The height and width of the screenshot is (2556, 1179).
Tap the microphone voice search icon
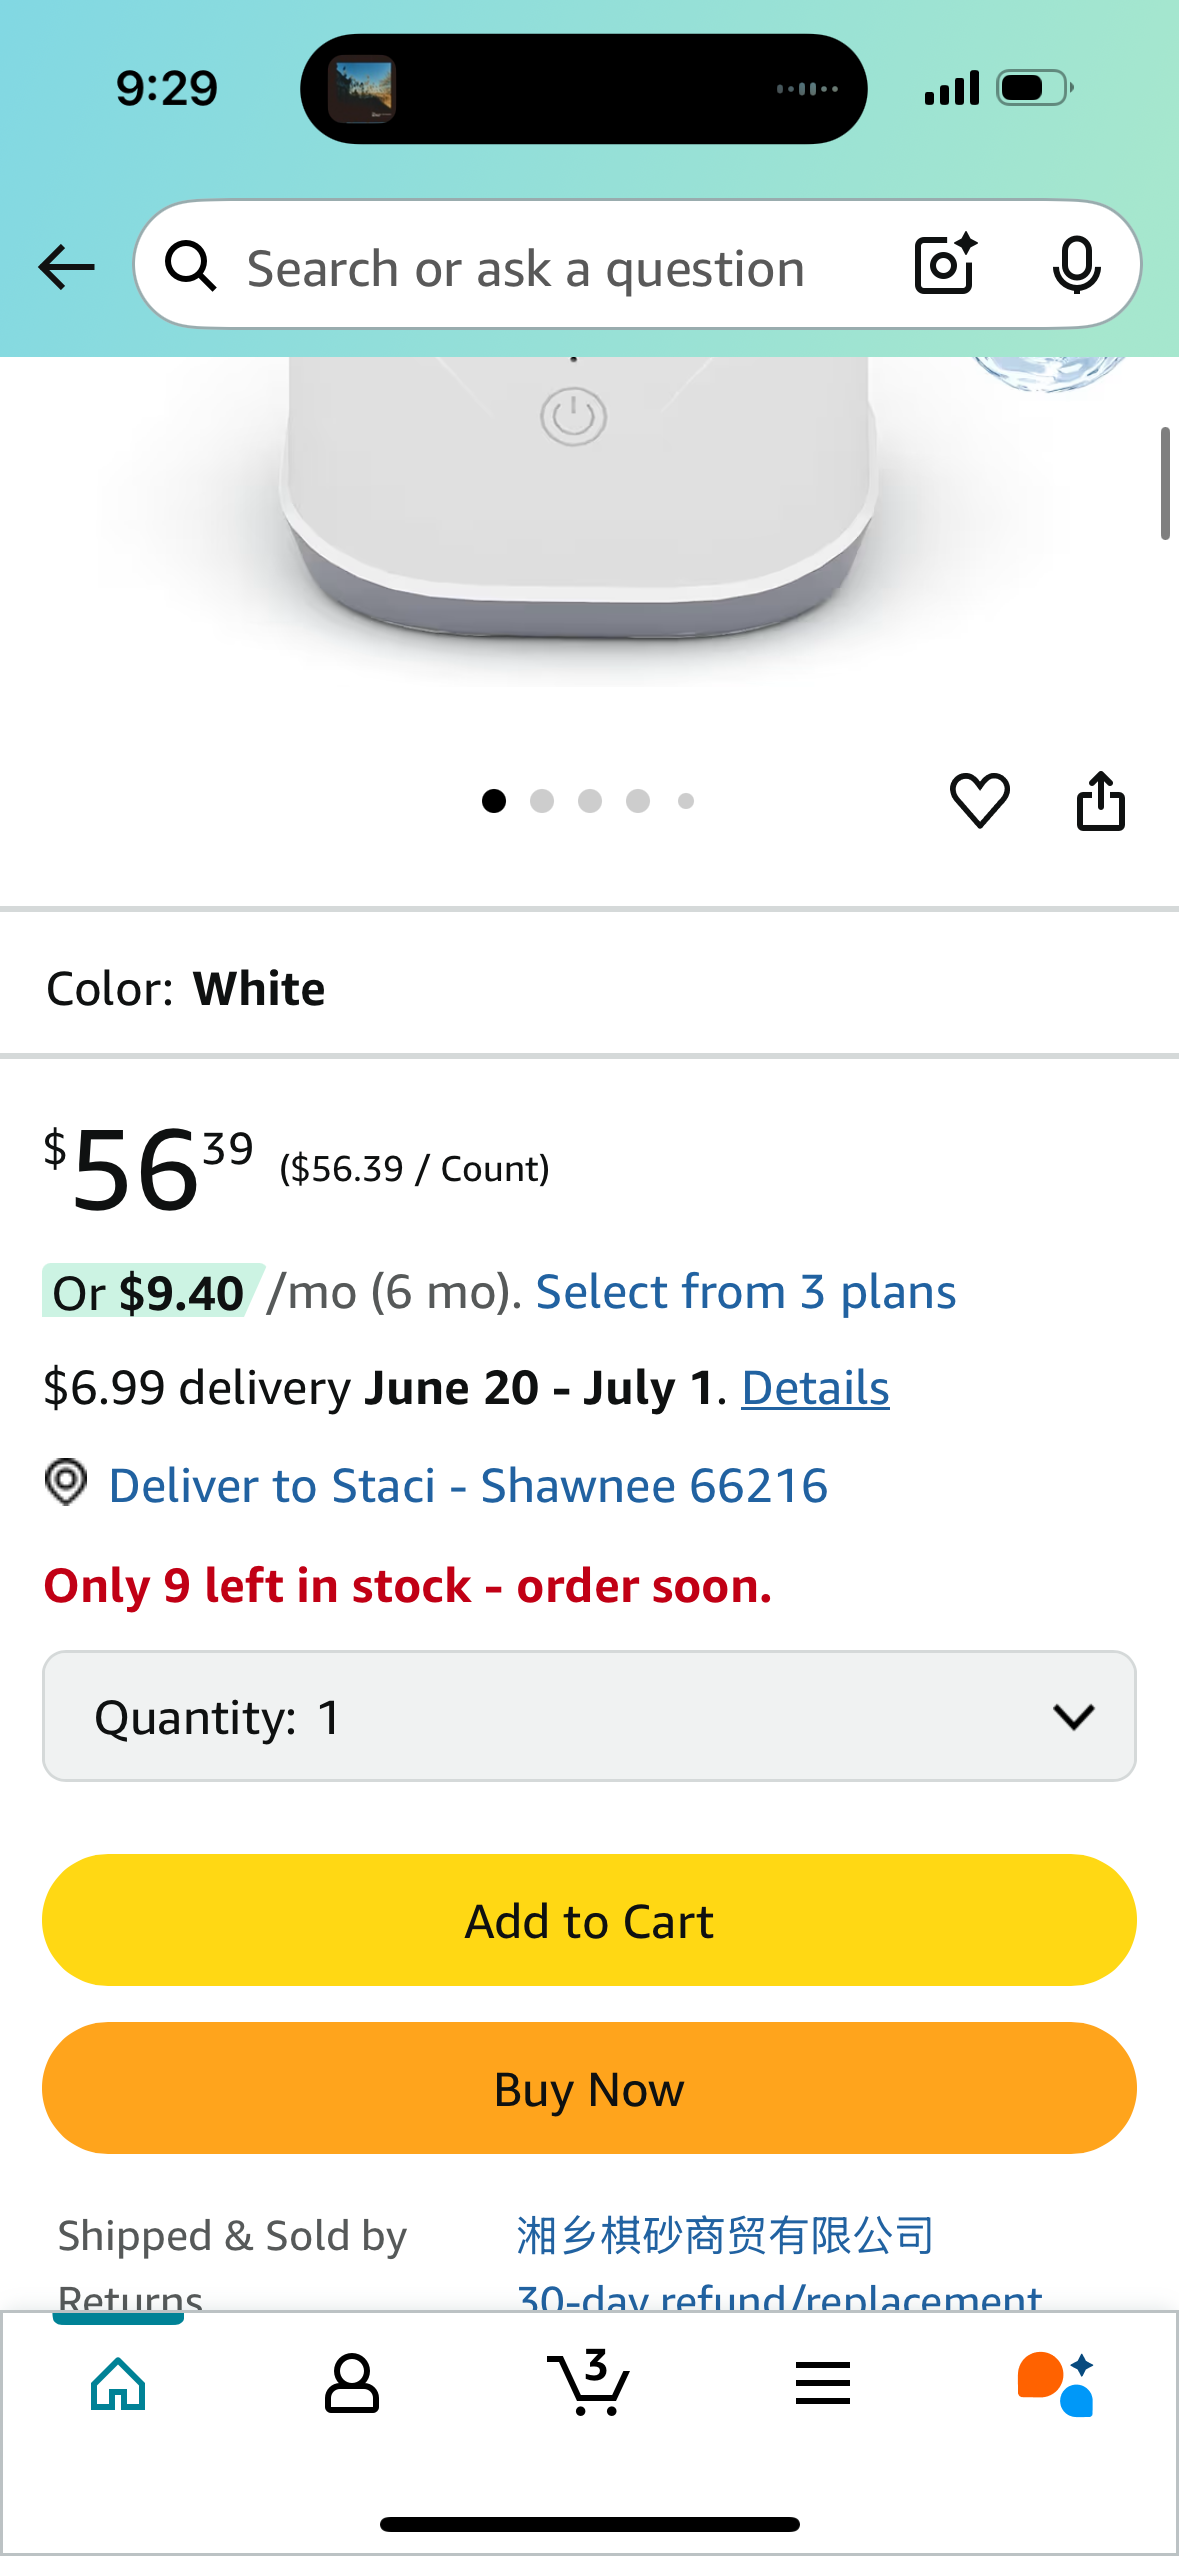coord(1076,266)
